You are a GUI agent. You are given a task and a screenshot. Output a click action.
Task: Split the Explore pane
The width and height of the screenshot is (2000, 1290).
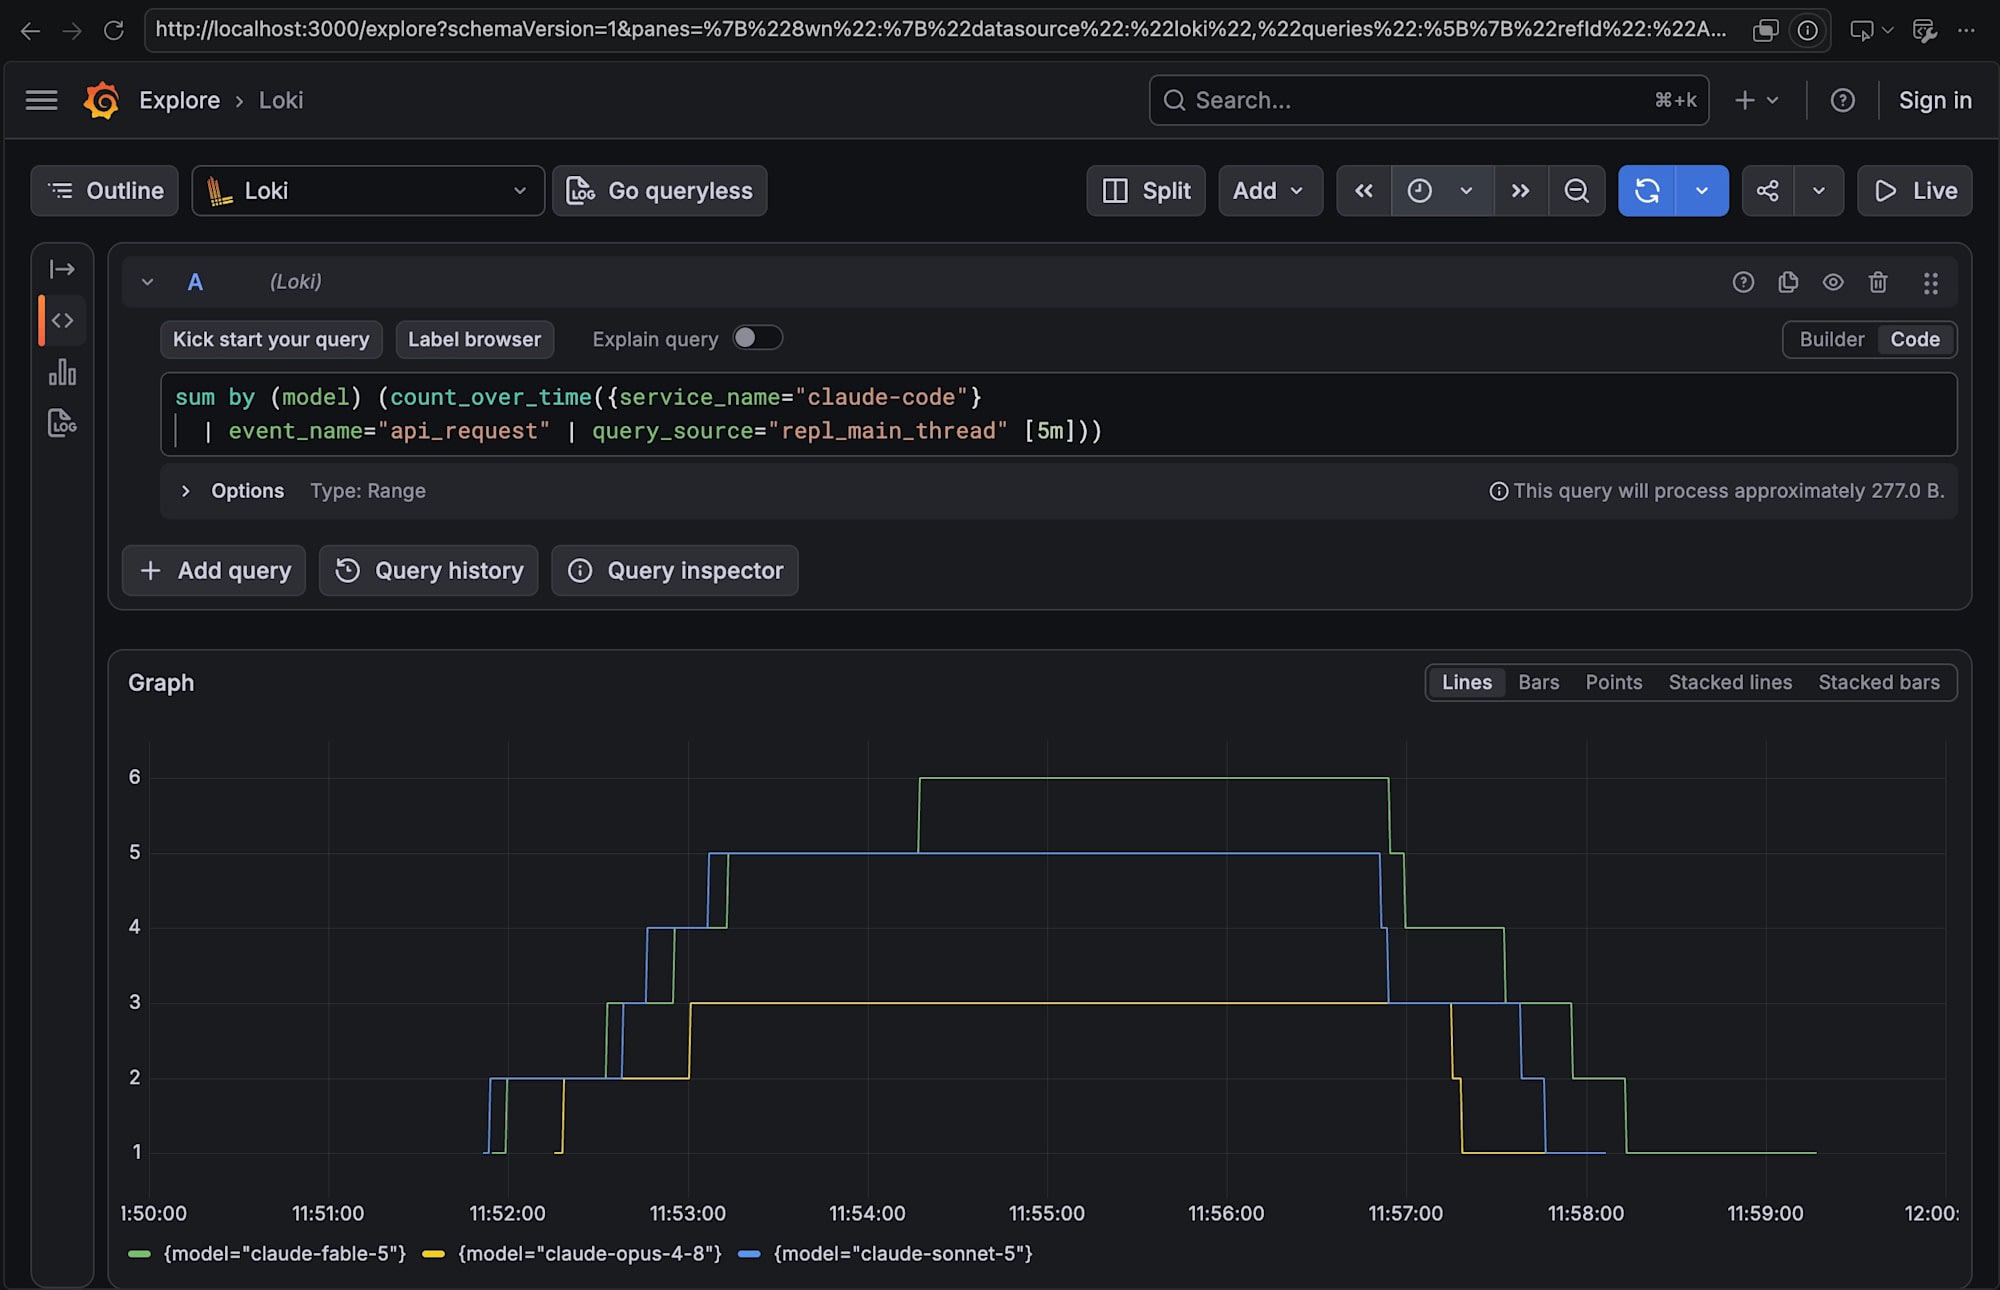point(1146,191)
